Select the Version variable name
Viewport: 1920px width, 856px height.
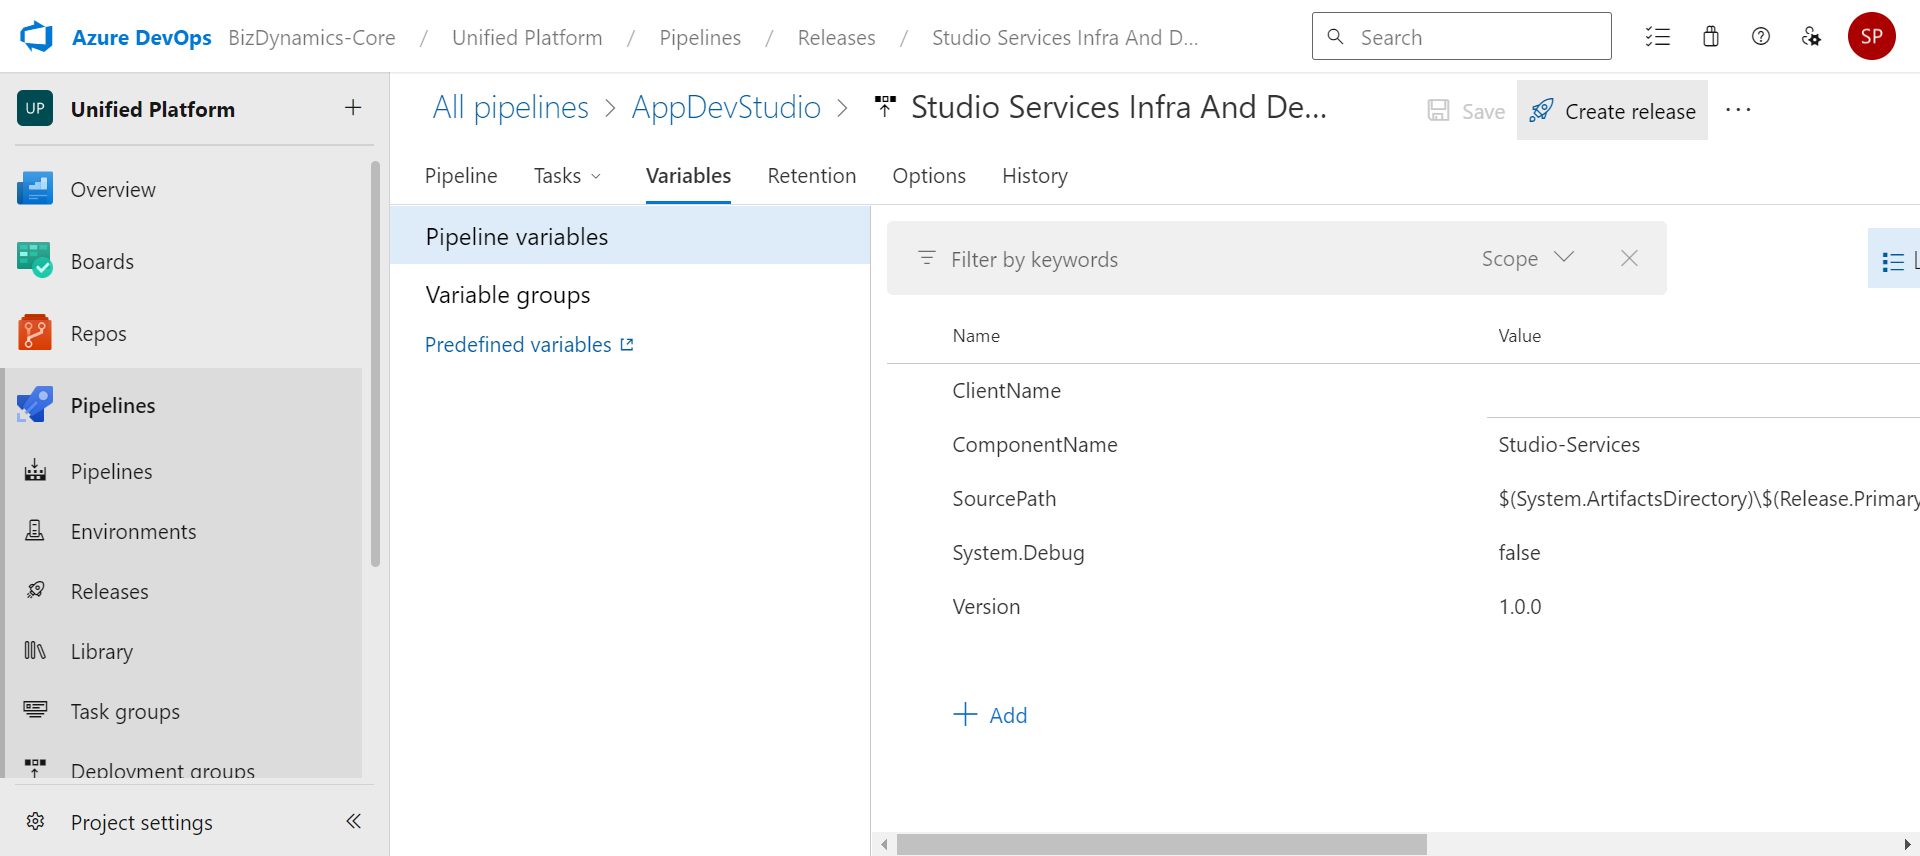click(x=986, y=607)
